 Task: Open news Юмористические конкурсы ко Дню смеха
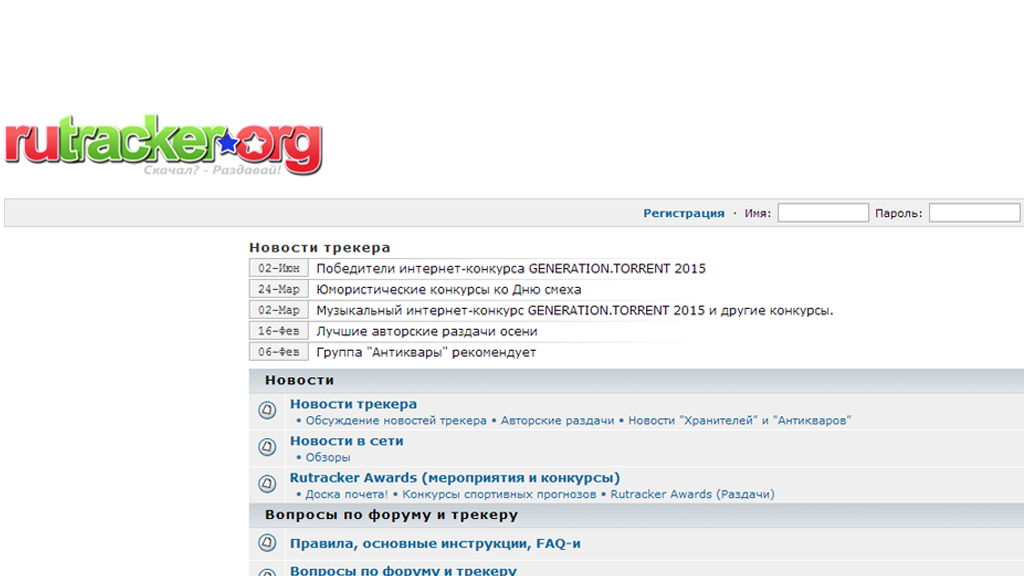(x=449, y=289)
